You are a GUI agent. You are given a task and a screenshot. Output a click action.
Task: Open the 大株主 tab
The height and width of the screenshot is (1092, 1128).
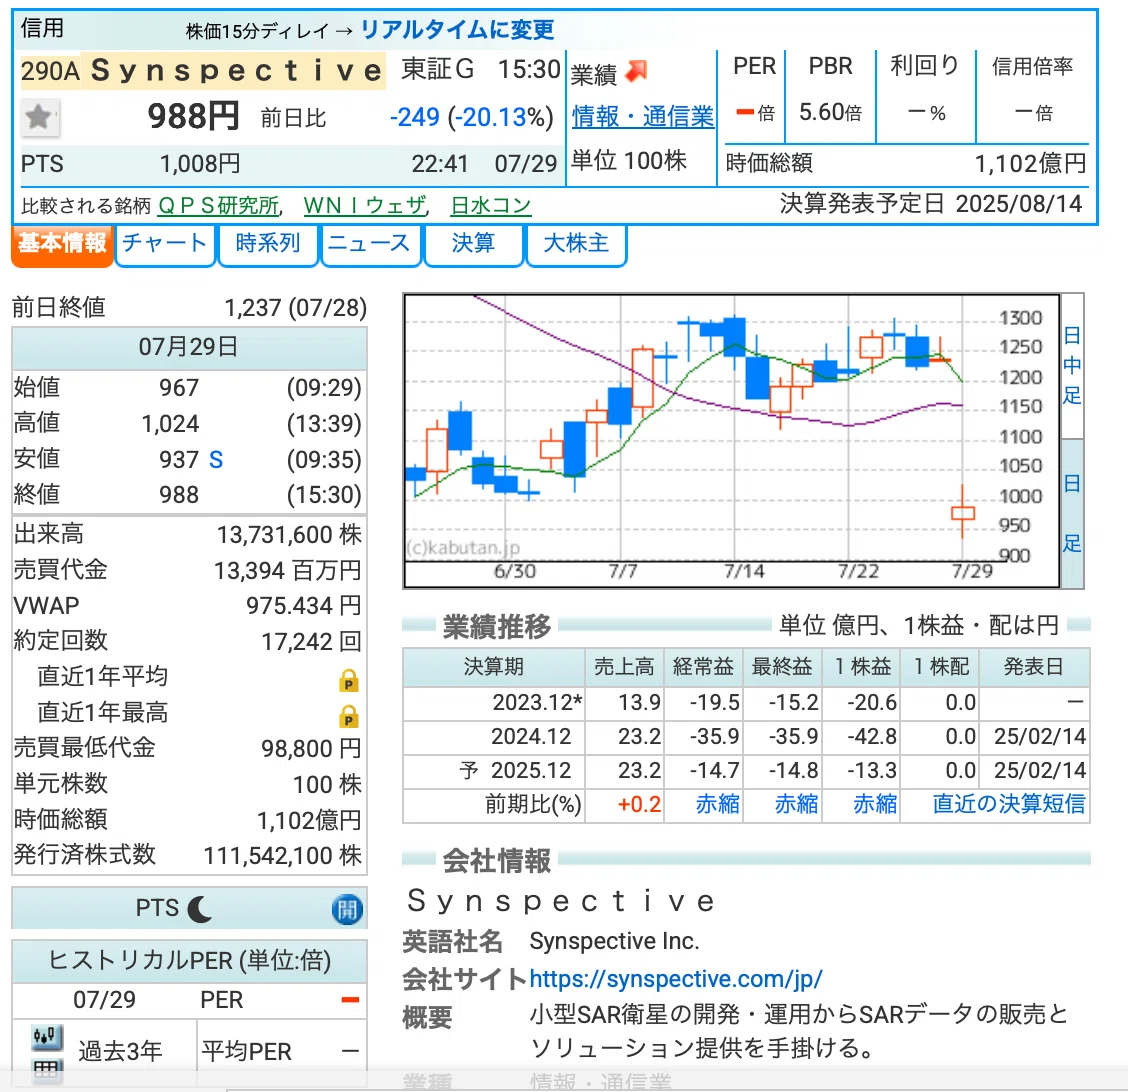coord(576,245)
